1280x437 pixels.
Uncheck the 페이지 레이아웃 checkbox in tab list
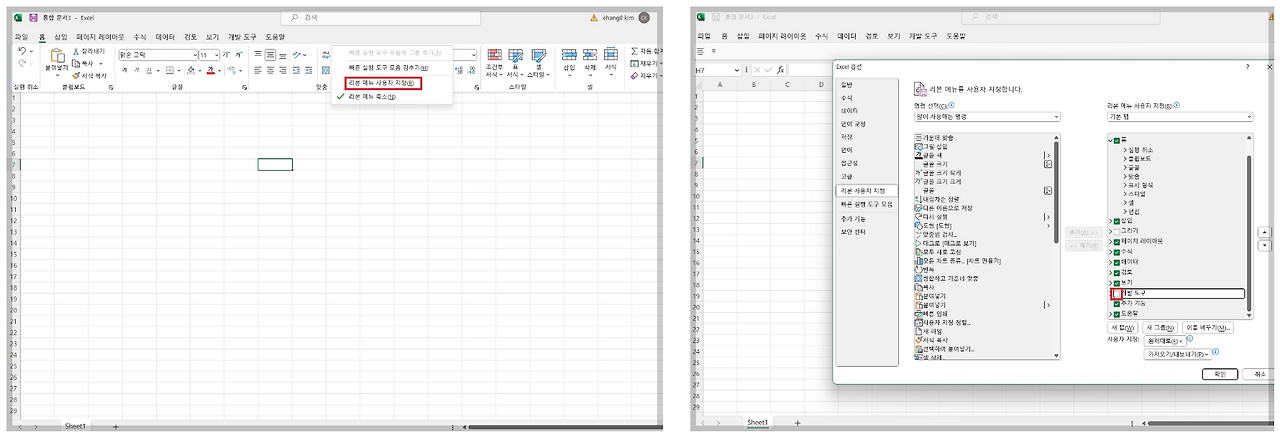[1117, 241]
